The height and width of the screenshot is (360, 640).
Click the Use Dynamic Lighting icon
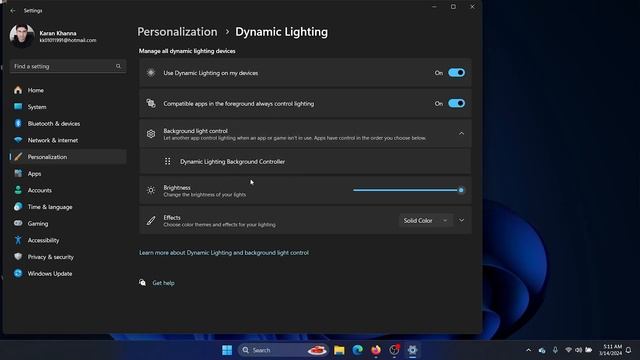pyautogui.click(x=151, y=73)
